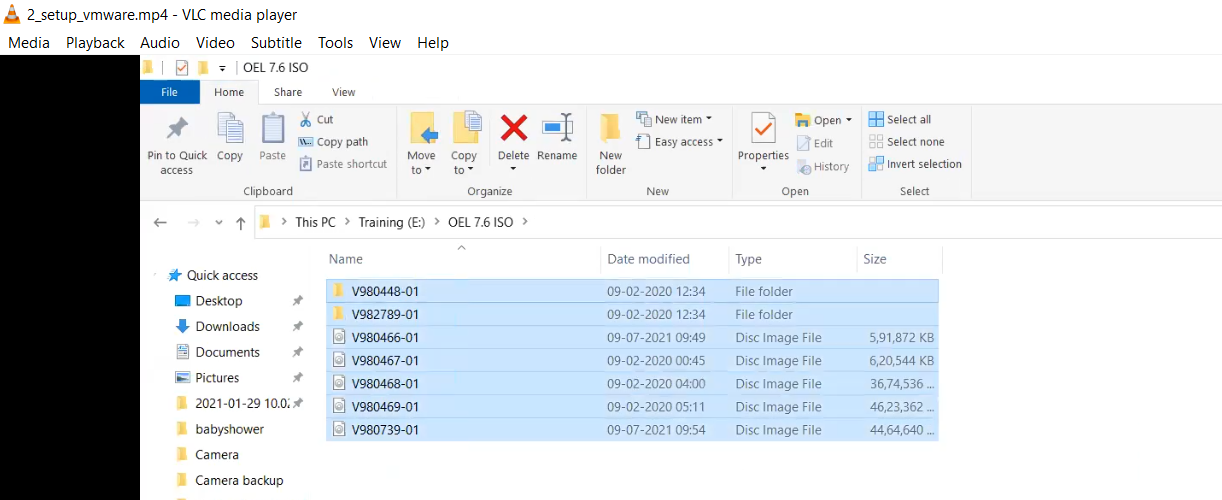Click the Copy to icon

coord(465,128)
